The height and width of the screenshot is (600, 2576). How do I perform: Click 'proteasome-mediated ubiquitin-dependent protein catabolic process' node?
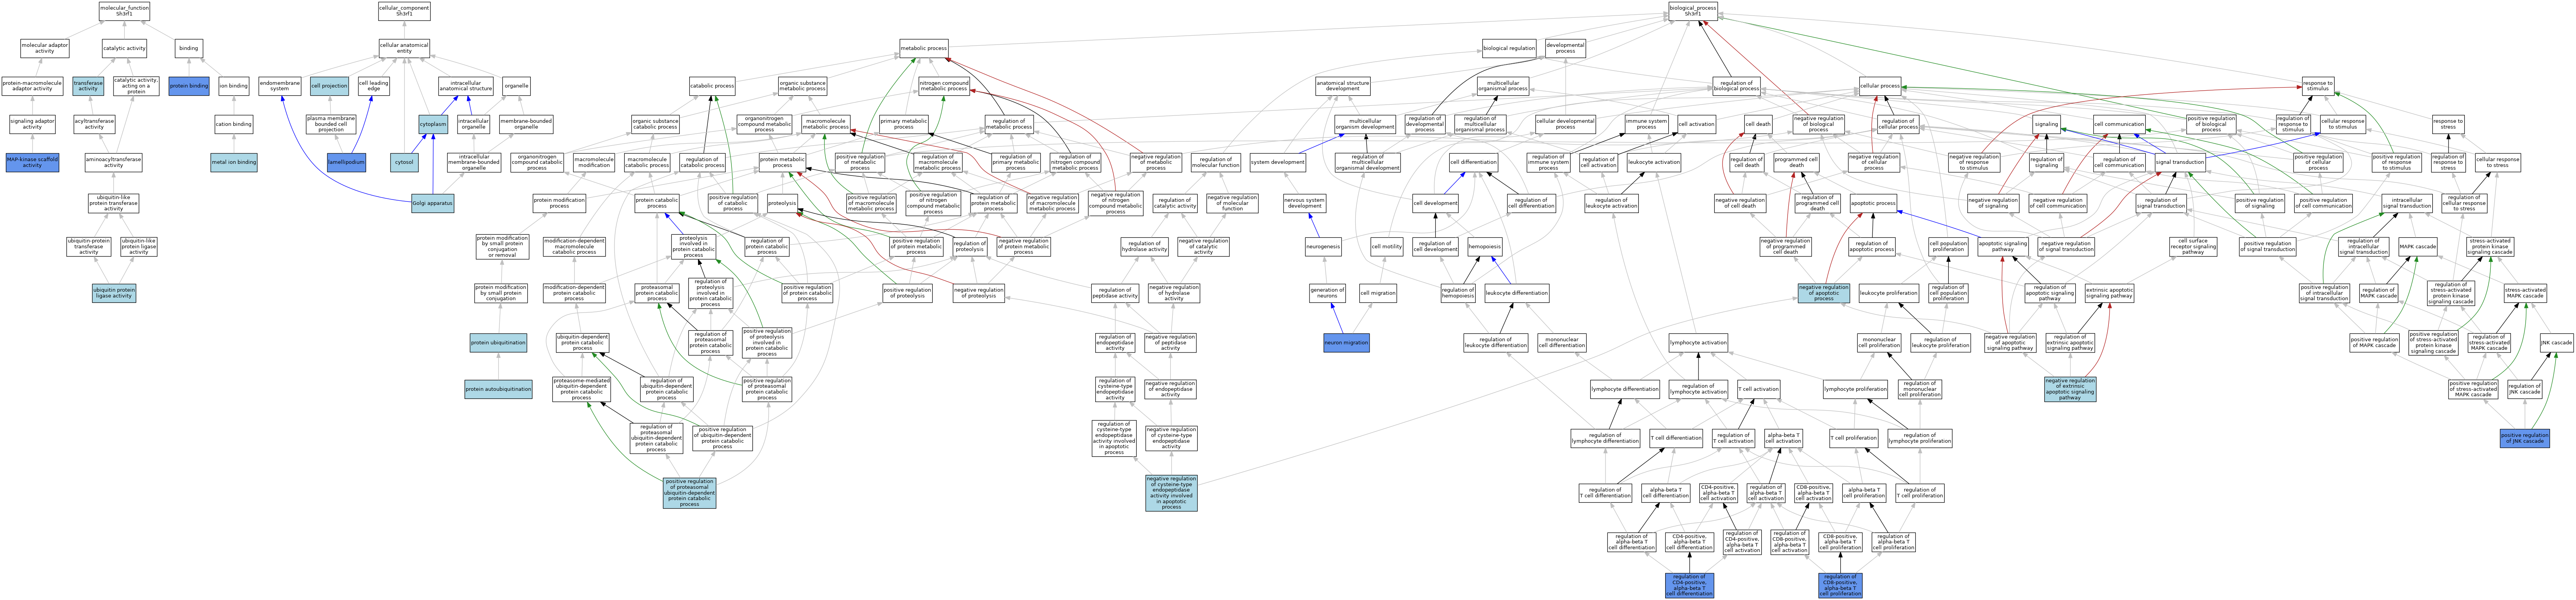coord(582,389)
